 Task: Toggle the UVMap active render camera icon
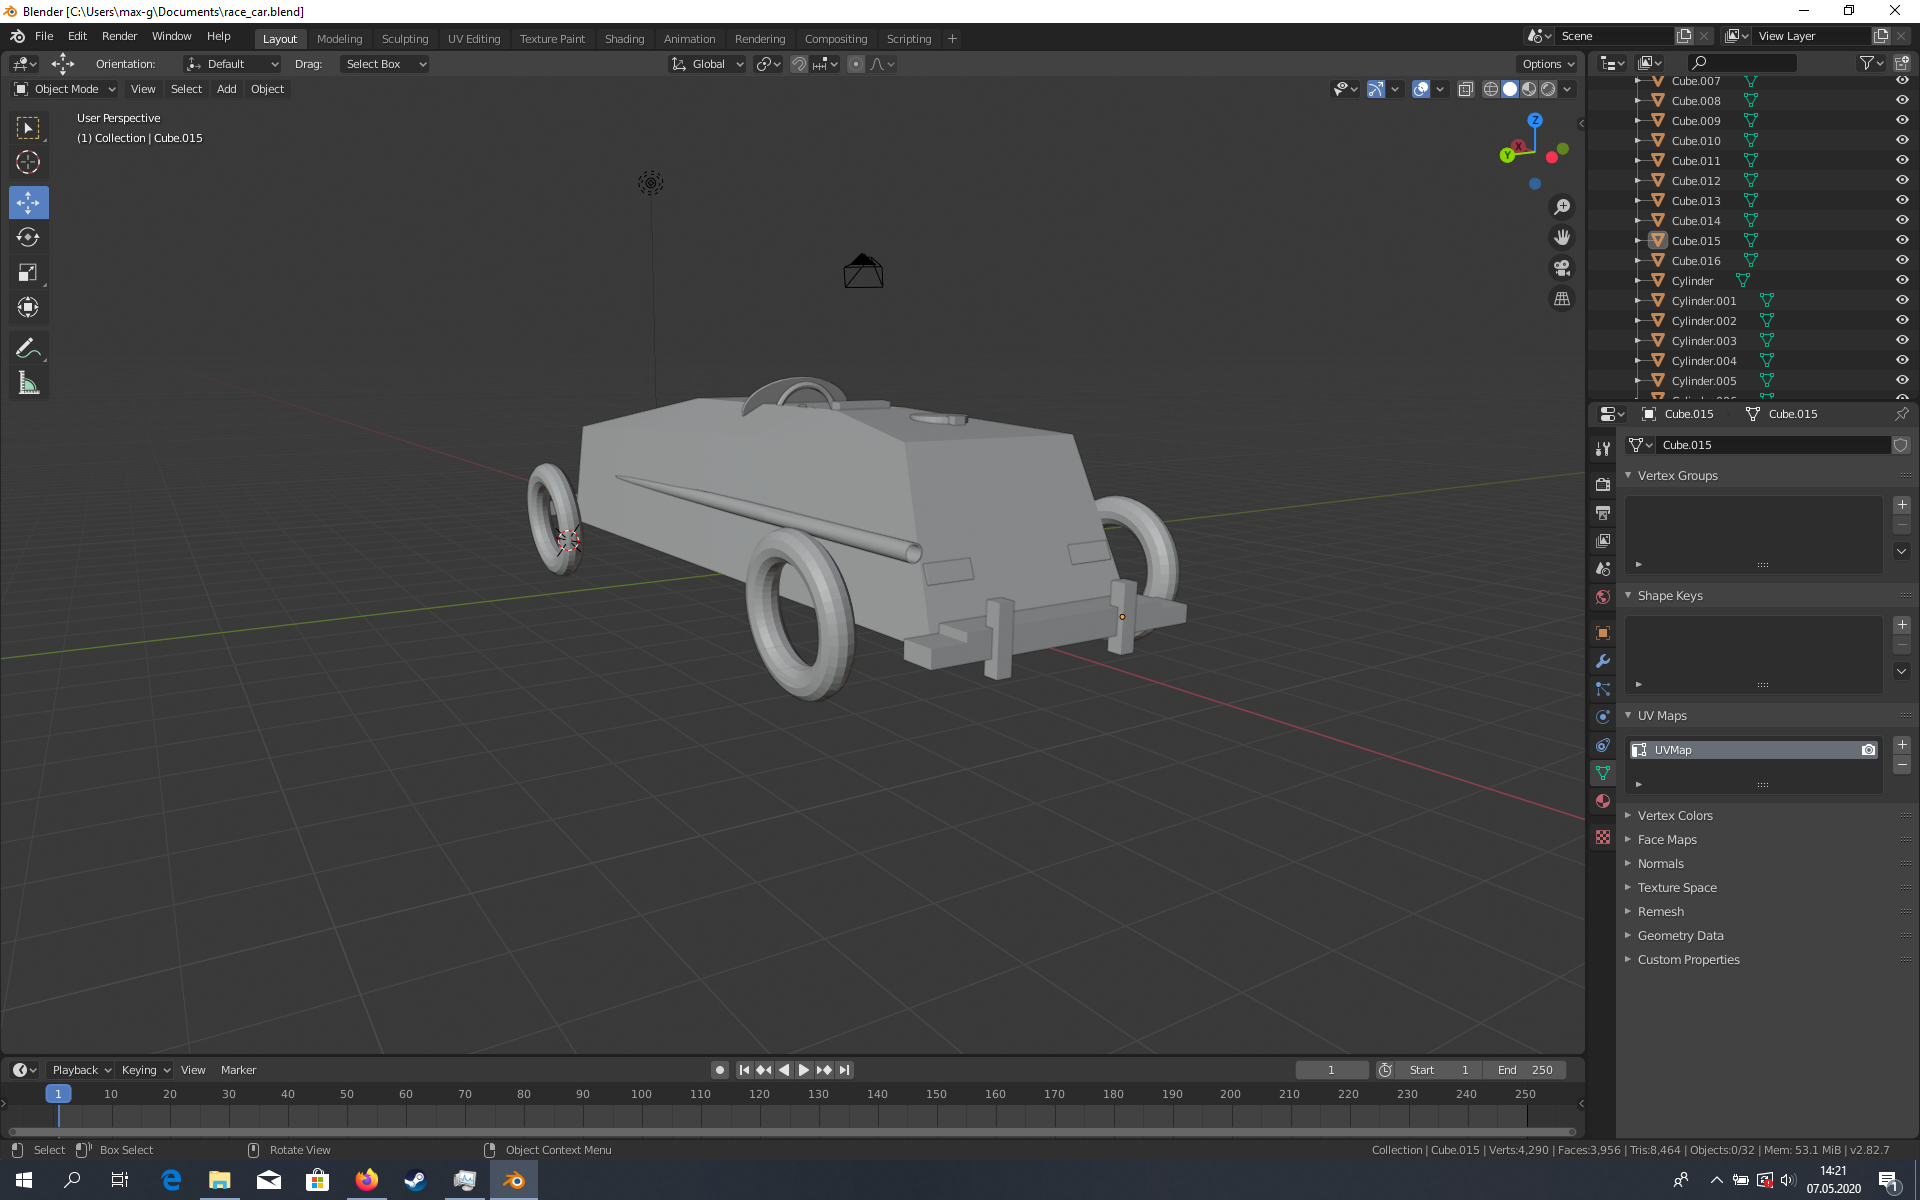pyautogui.click(x=1868, y=750)
